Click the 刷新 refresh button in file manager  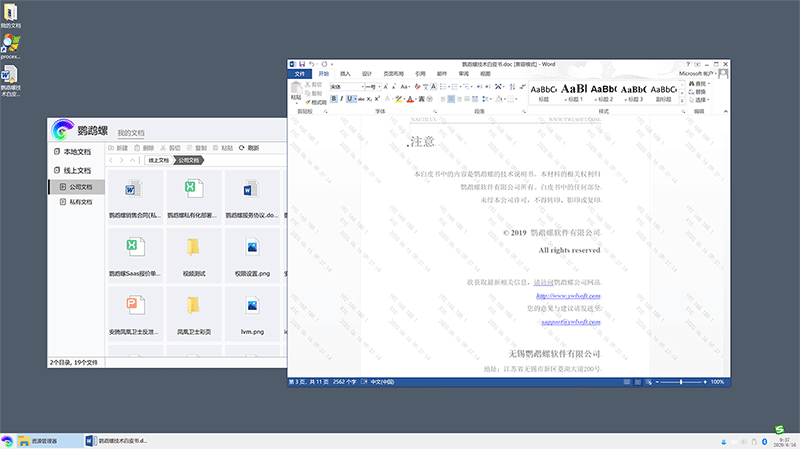coord(249,148)
